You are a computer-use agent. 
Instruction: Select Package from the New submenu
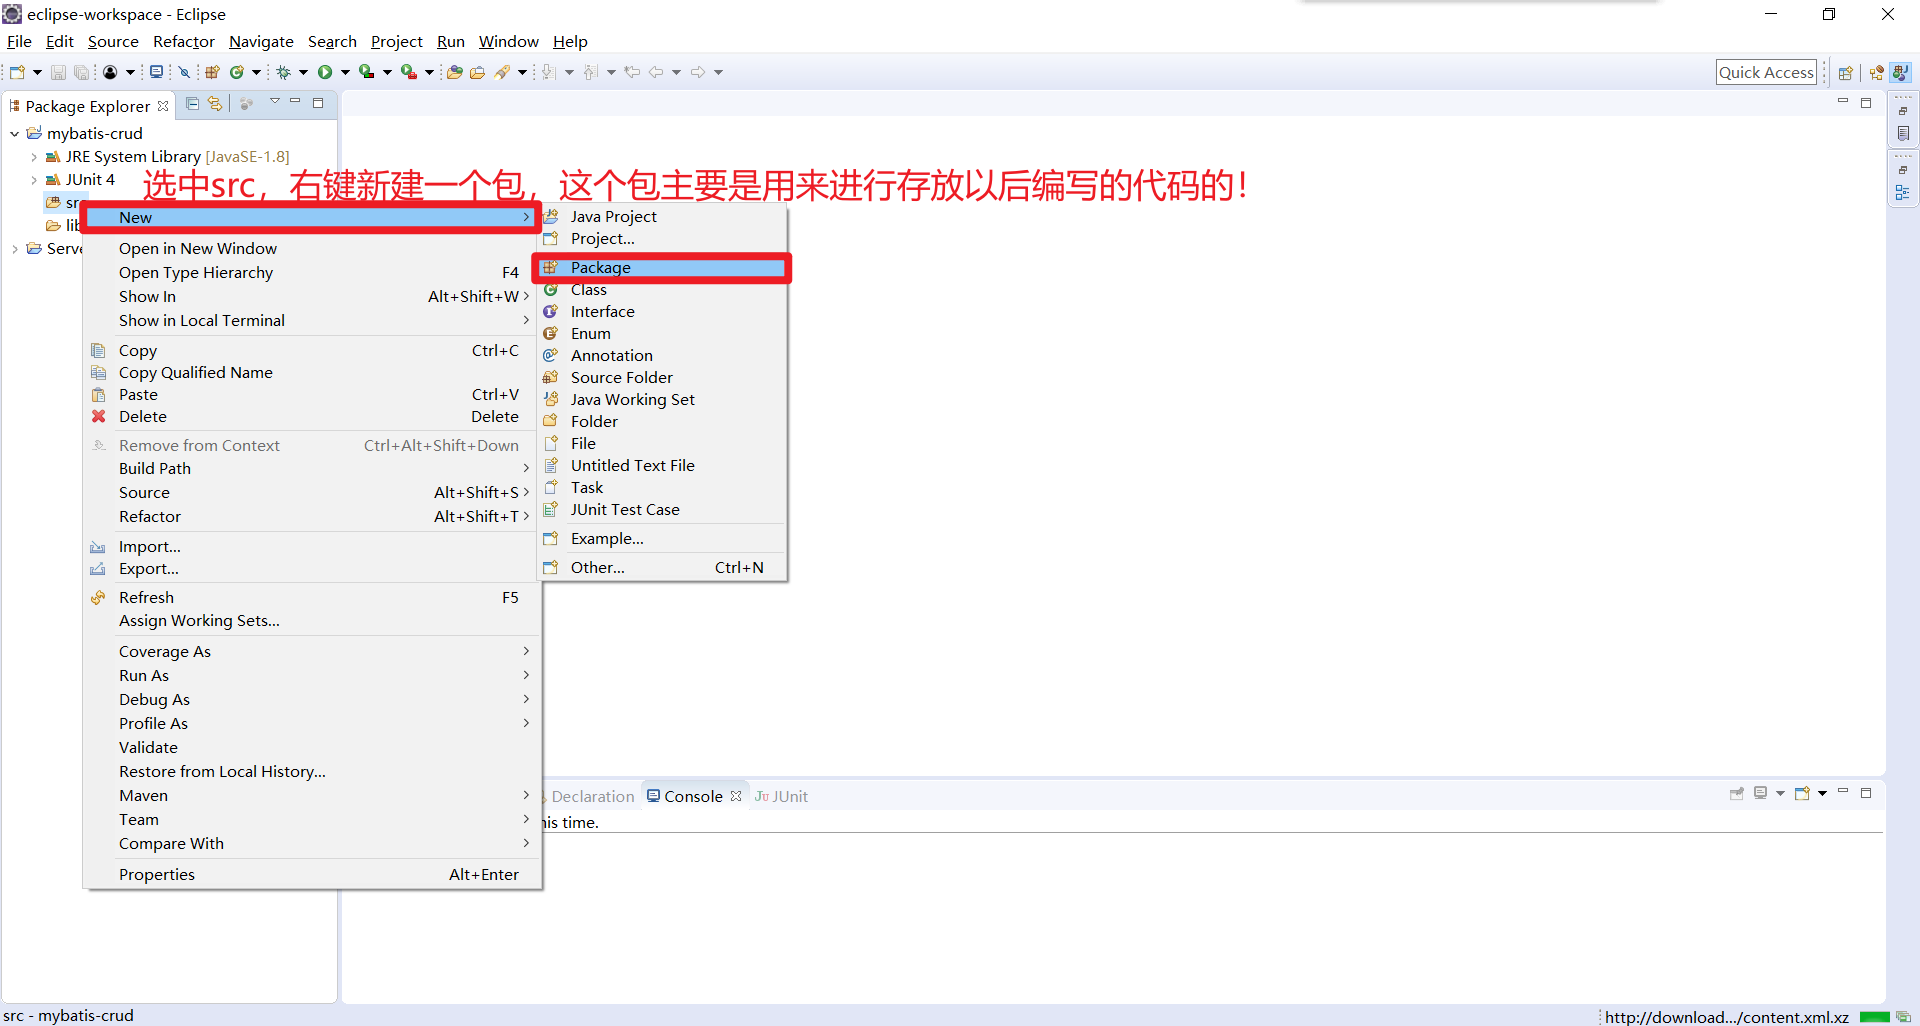662,267
